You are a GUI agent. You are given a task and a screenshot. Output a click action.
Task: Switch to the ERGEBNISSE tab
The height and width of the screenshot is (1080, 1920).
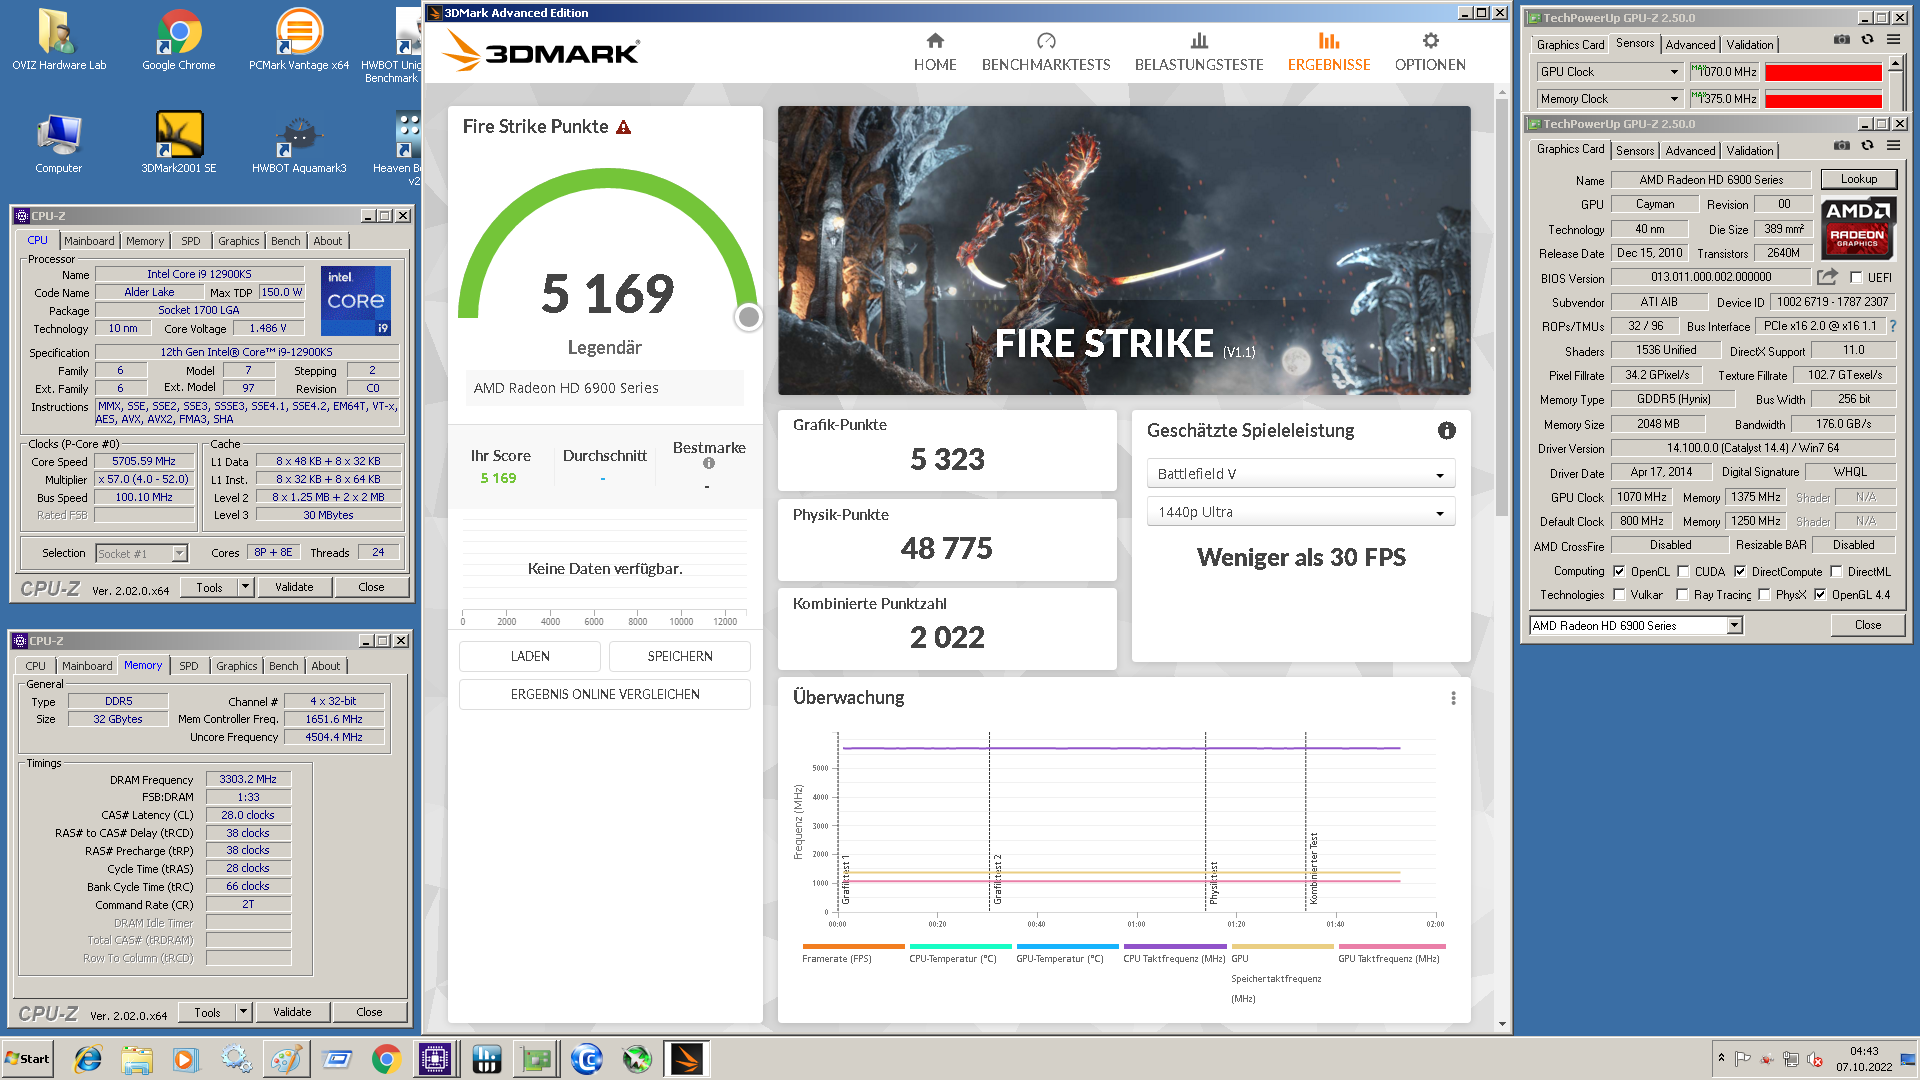(x=1329, y=52)
